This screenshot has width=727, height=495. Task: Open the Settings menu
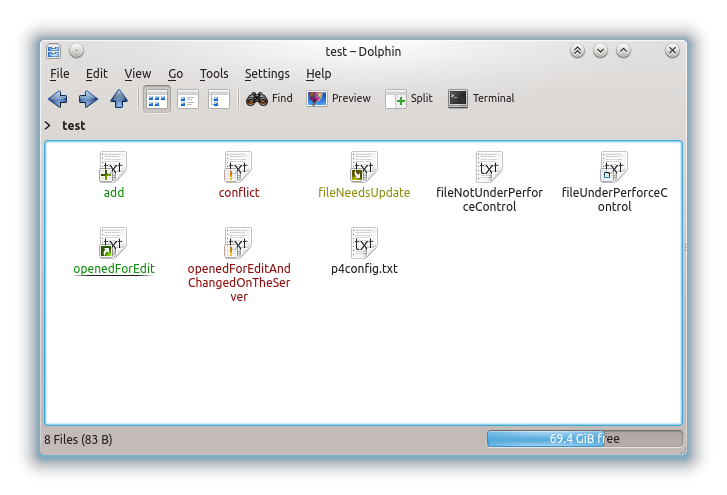[267, 74]
